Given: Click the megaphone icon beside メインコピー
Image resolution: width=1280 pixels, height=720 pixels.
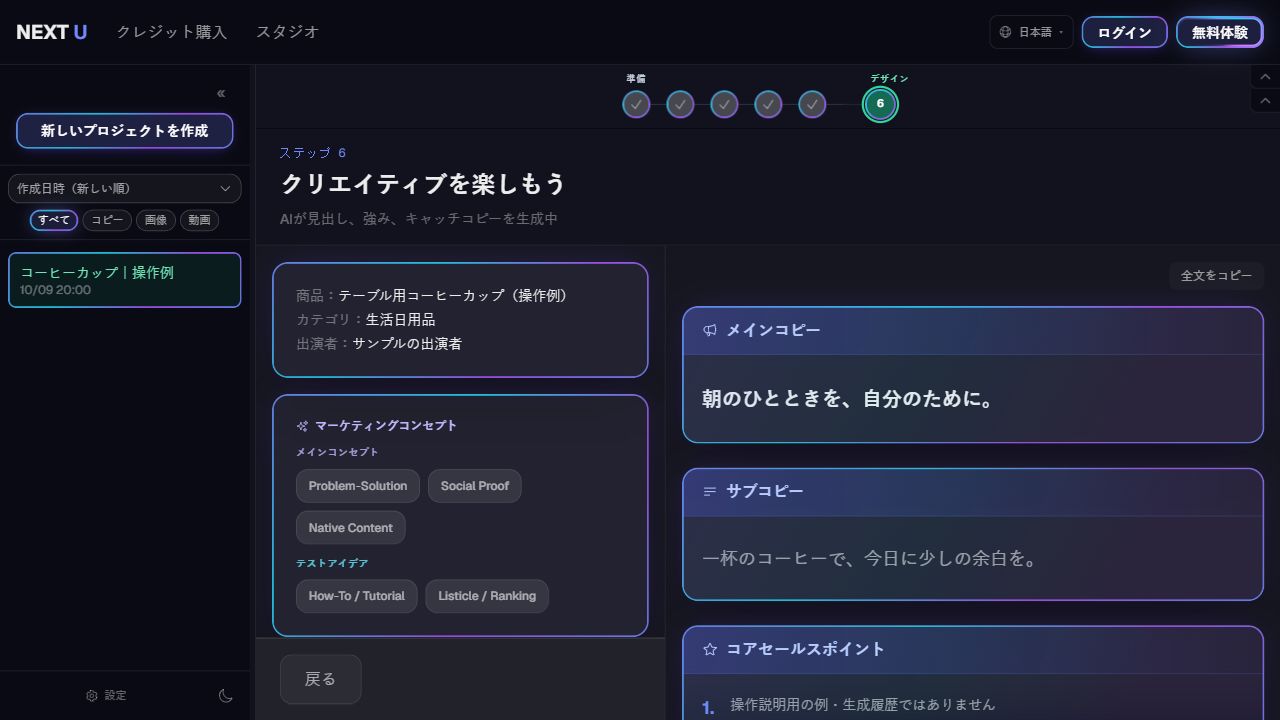Looking at the screenshot, I should (710, 330).
